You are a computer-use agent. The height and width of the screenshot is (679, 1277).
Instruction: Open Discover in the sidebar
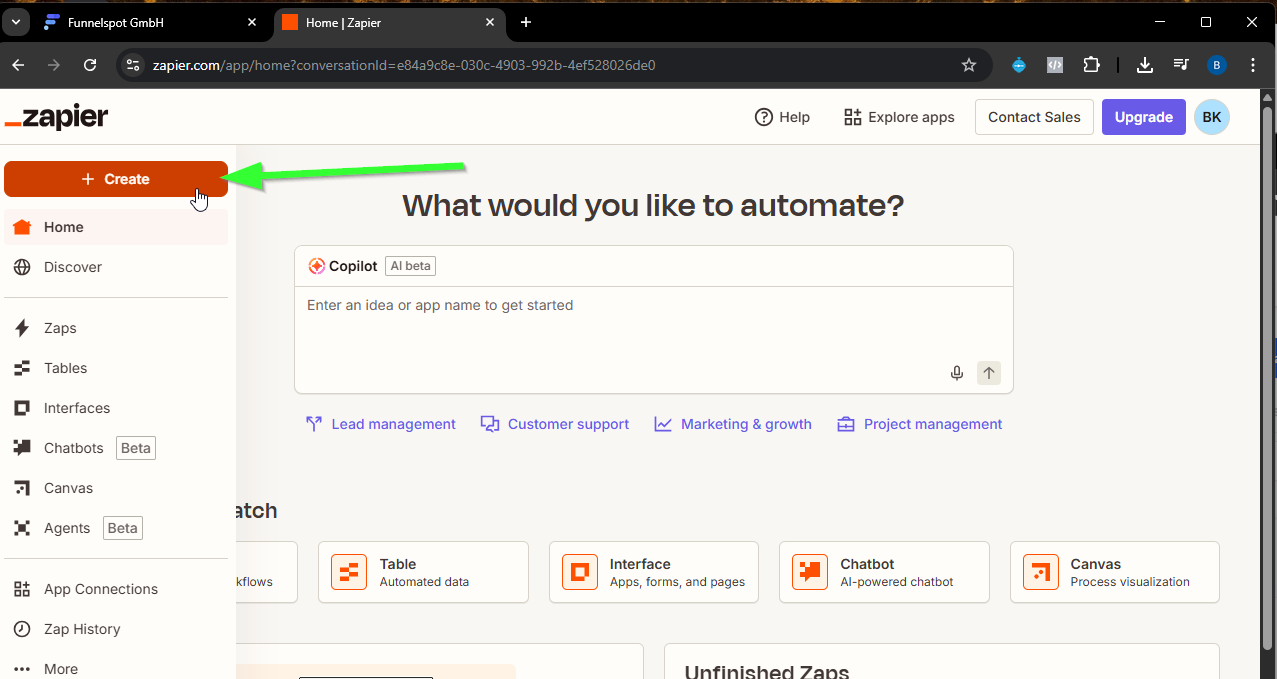(x=116, y=267)
